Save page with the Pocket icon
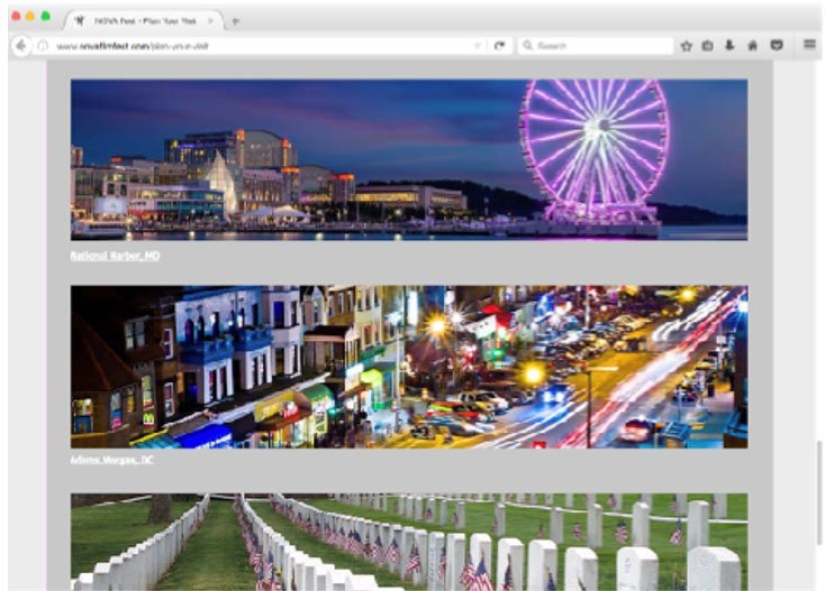This screenshot has width=825, height=591. pyautogui.click(x=776, y=46)
